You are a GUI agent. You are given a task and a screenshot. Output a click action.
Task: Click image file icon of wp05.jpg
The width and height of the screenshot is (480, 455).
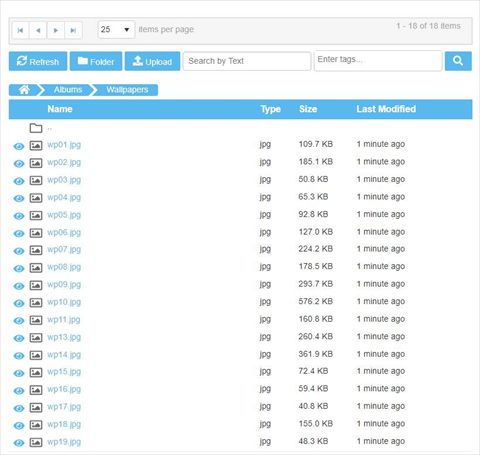[36, 215]
